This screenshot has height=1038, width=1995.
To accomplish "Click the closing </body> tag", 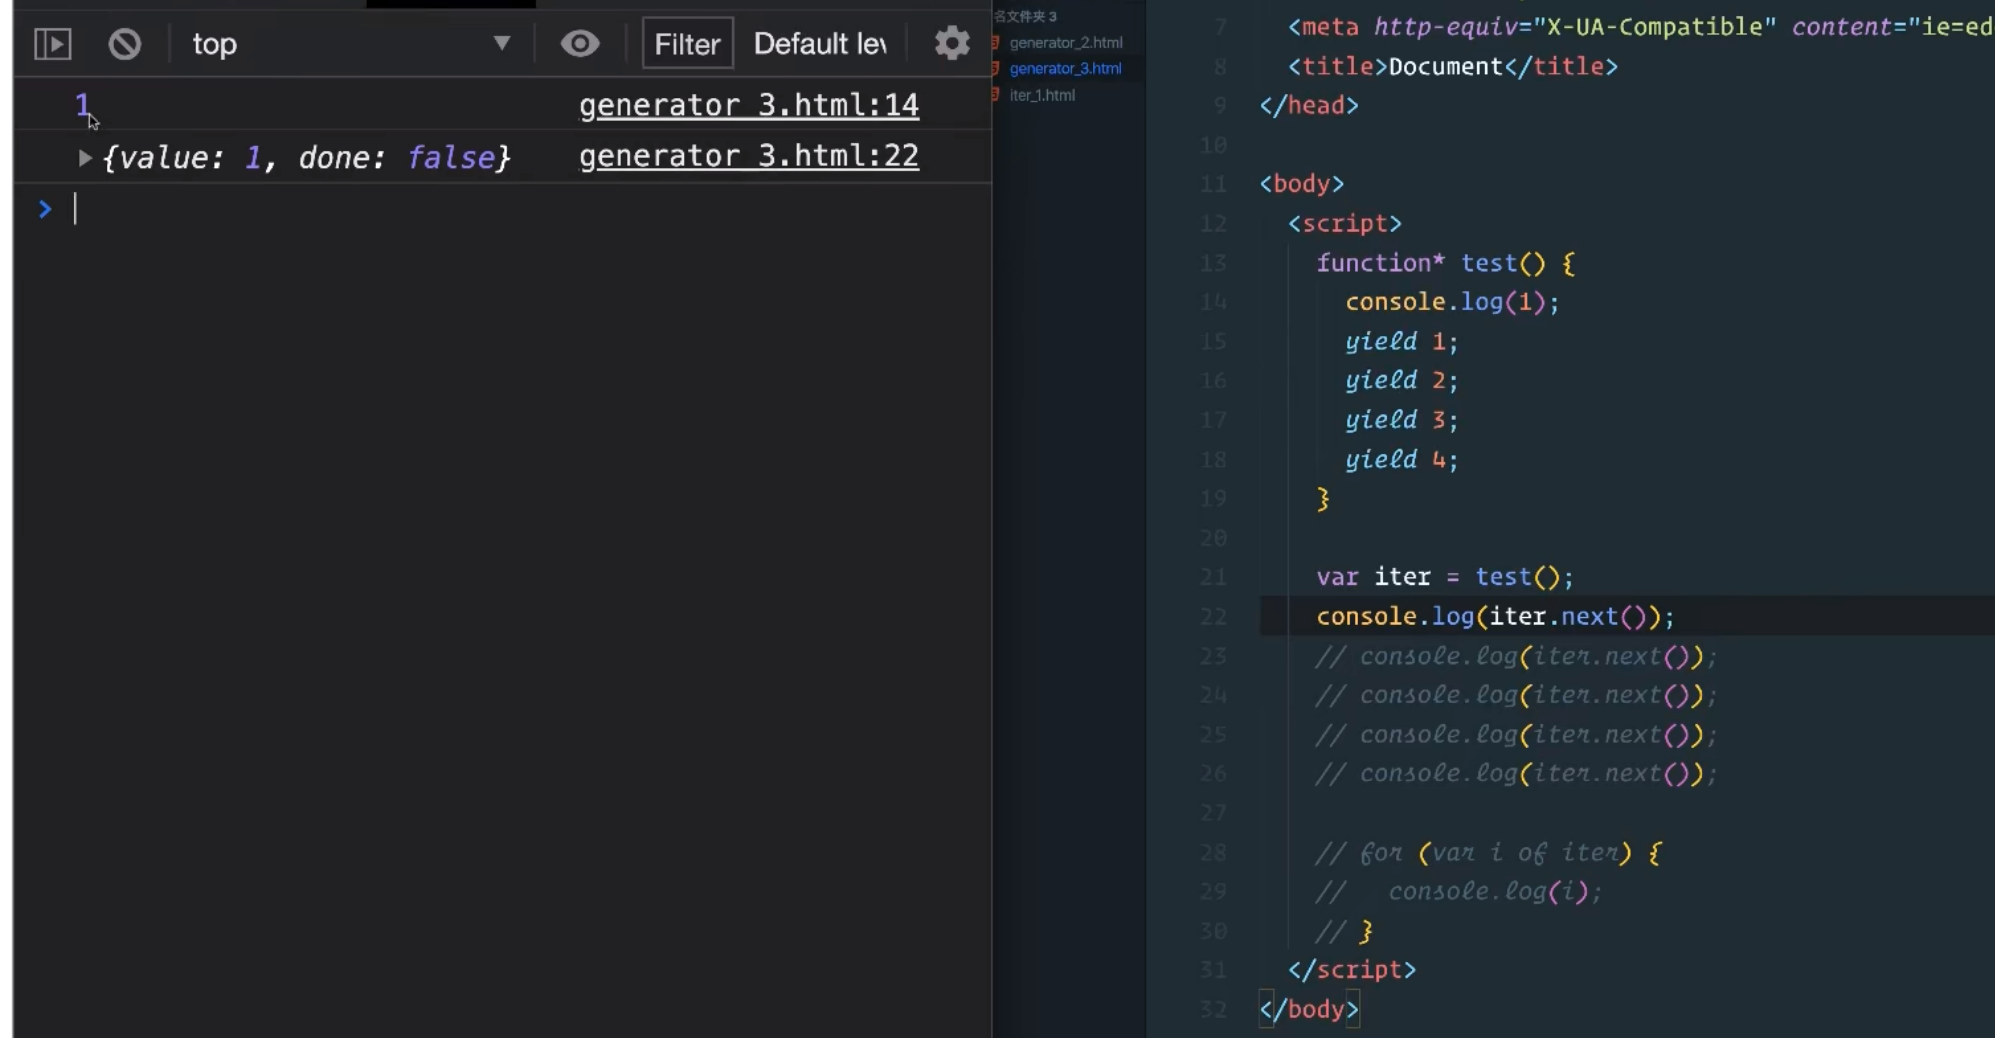I will (x=1309, y=1009).
